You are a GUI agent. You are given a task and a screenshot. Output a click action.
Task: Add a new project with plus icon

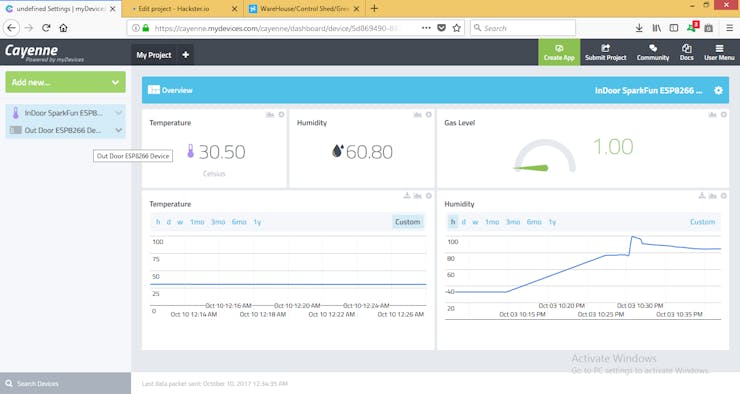[x=185, y=55]
